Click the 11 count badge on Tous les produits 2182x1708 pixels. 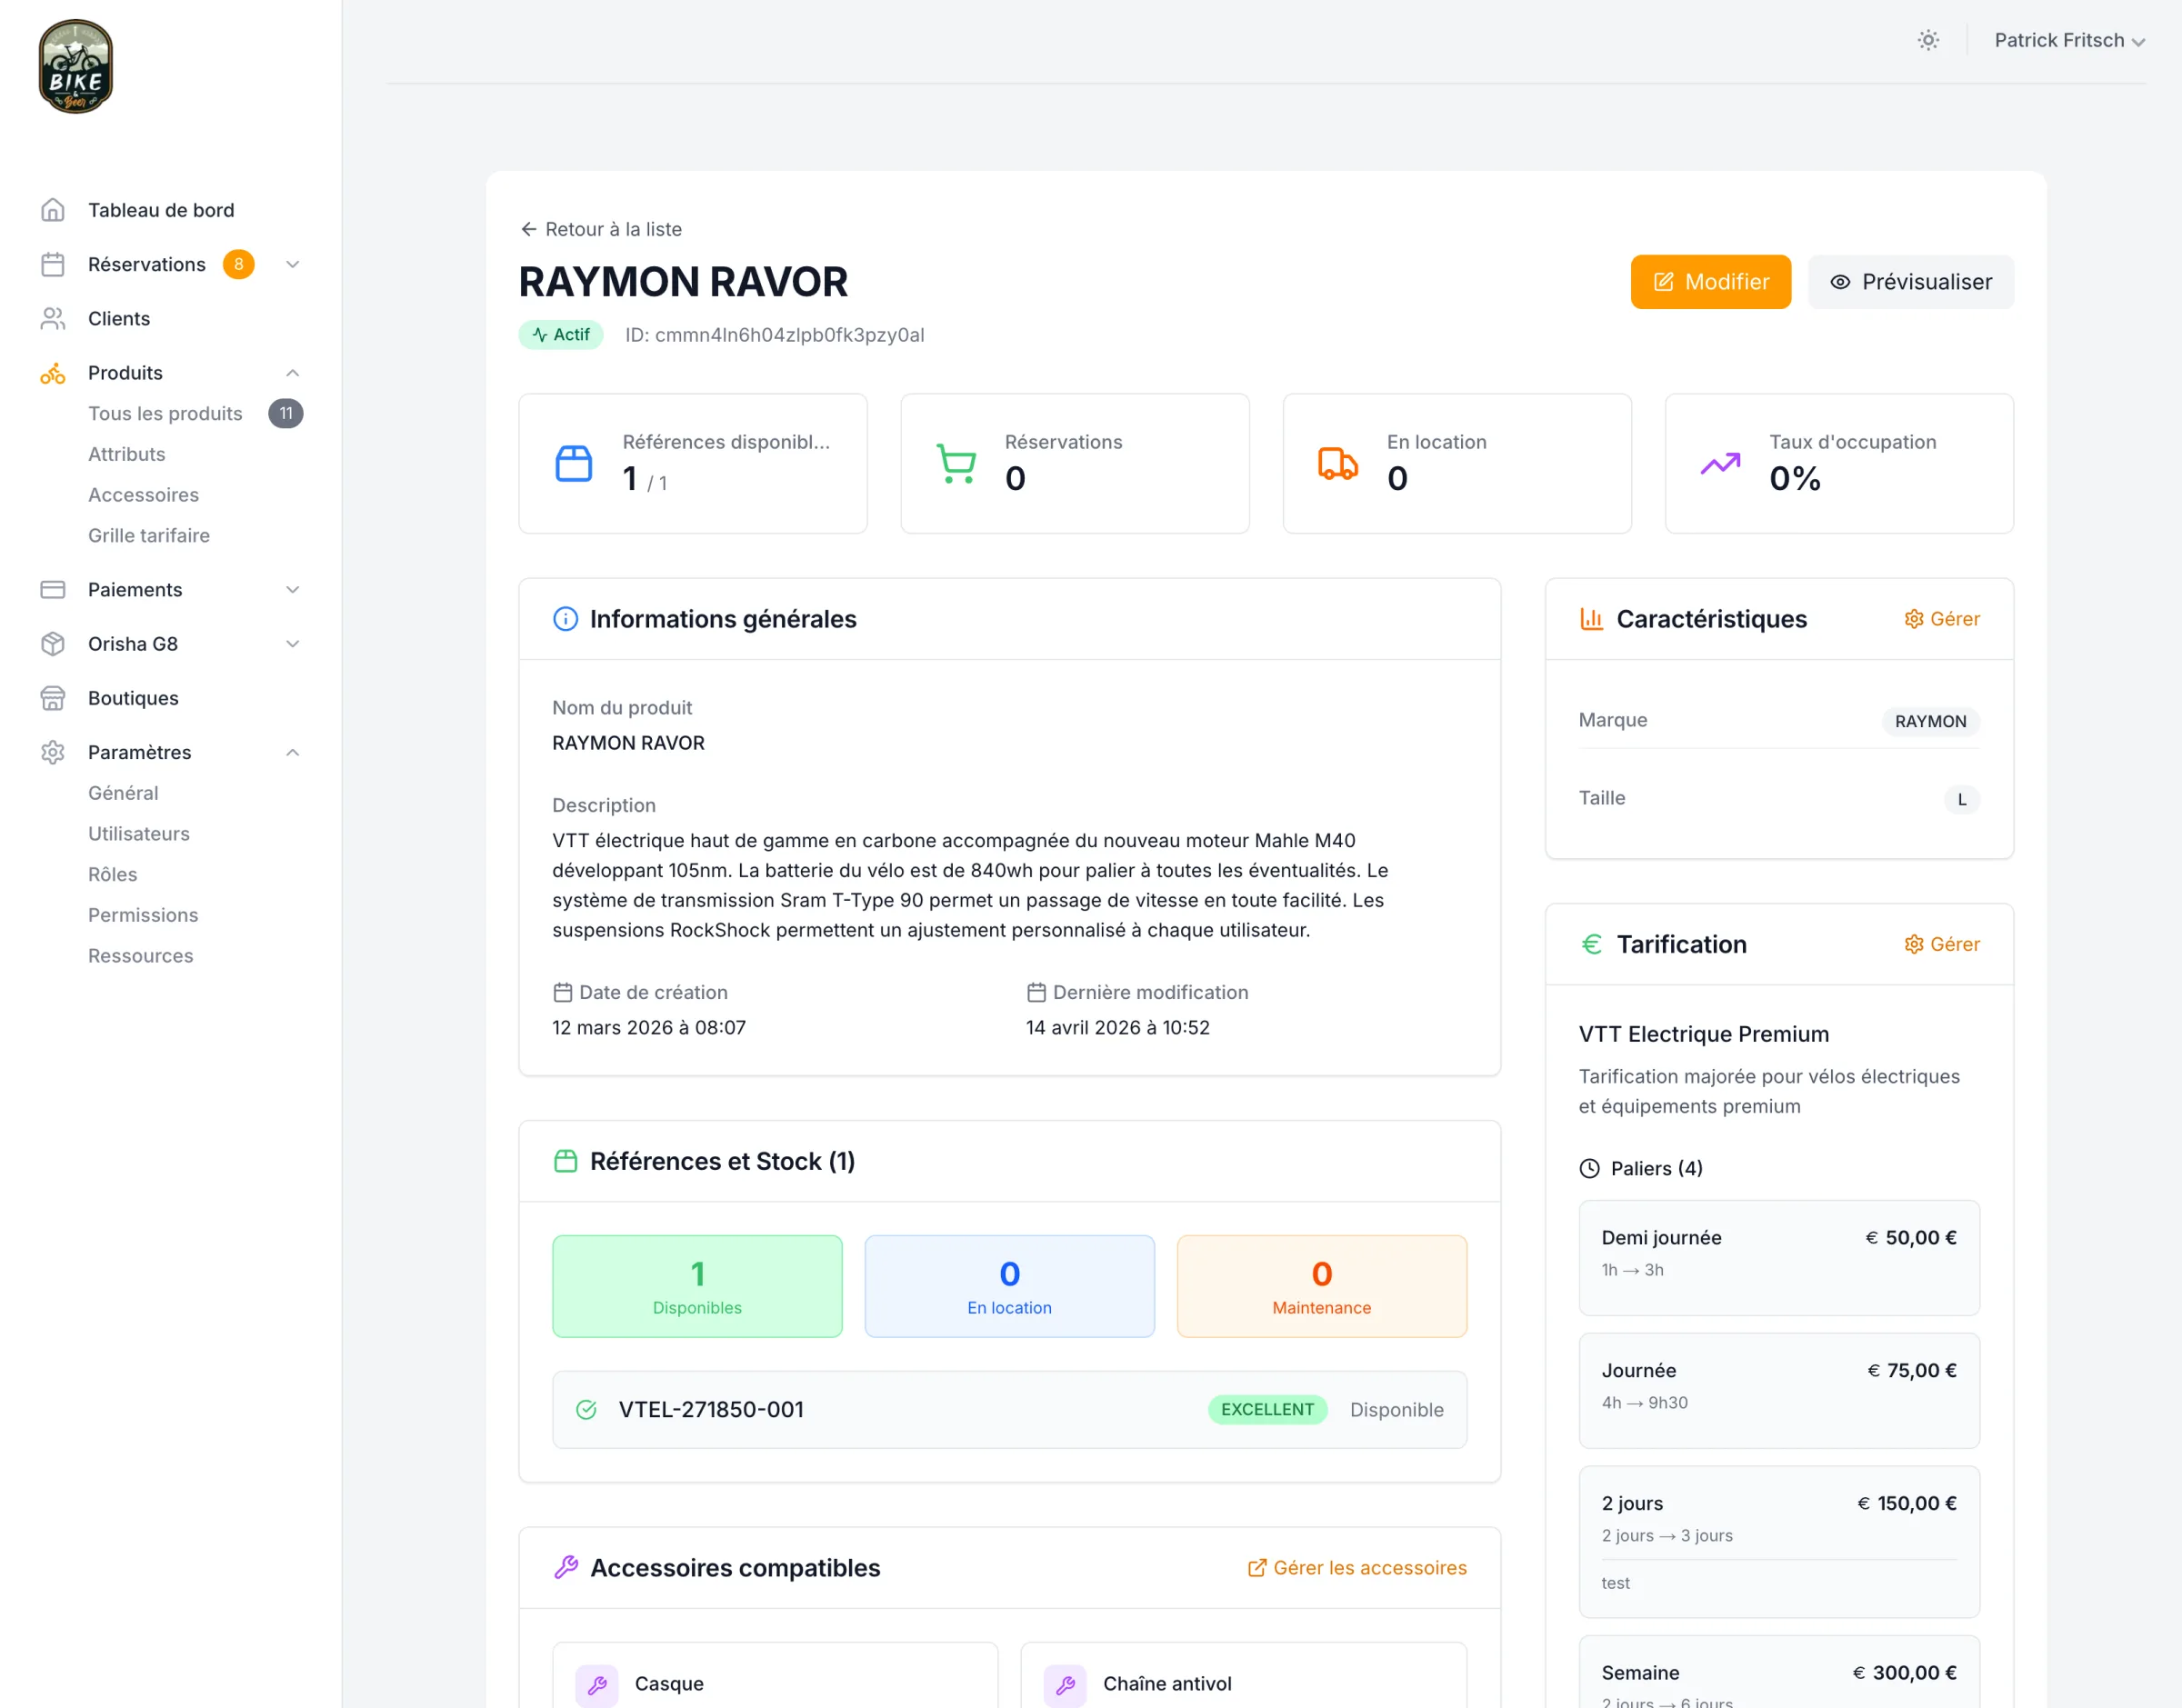(286, 413)
